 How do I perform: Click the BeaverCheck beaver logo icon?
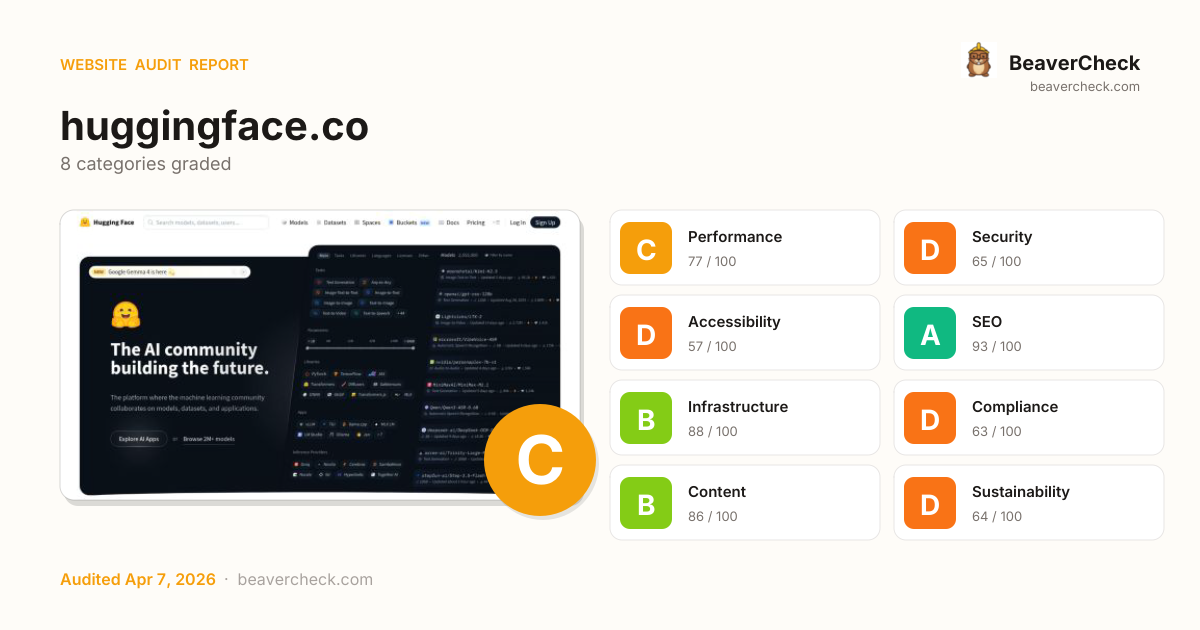pos(979,61)
